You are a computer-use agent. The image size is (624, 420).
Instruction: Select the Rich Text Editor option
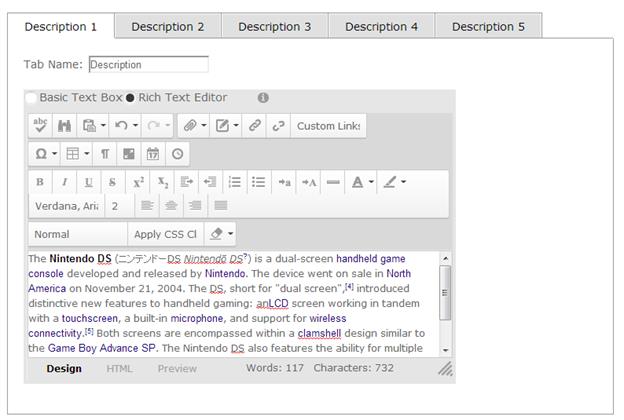[x=130, y=98]
